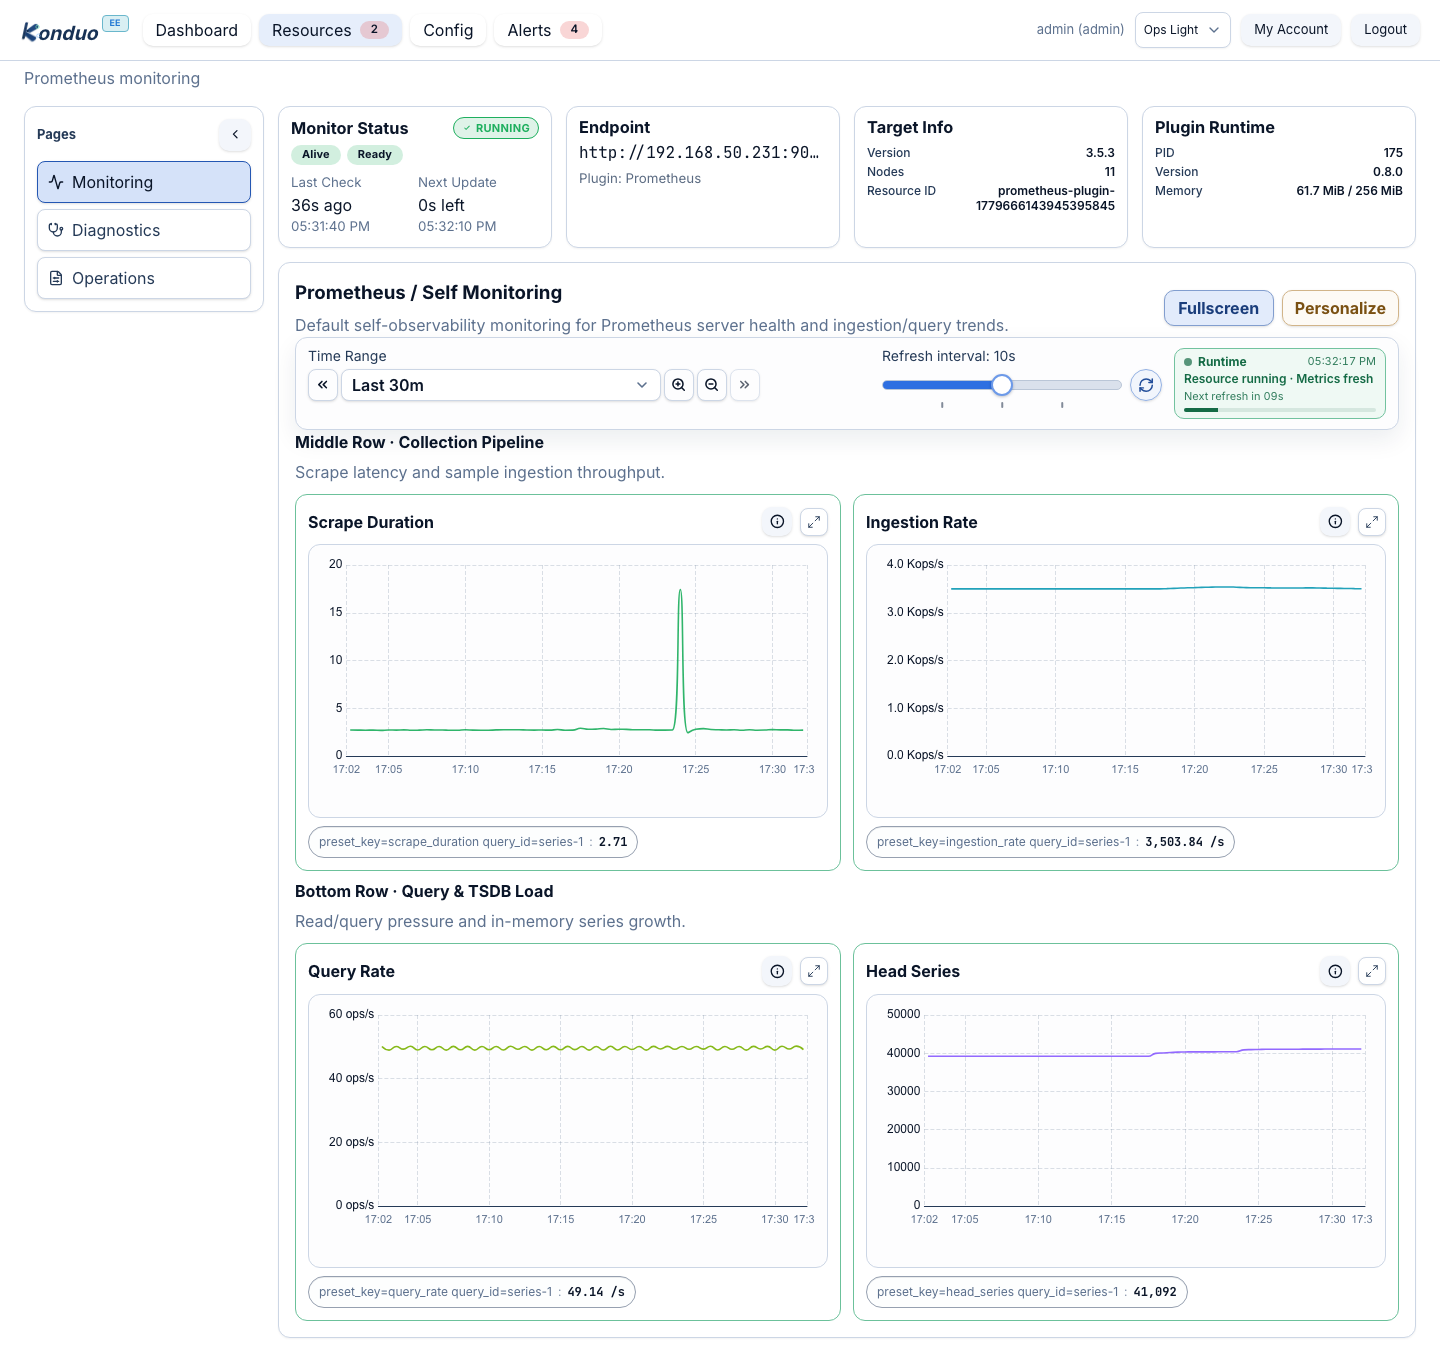Collapse the Pages sidebar chevron
Viewport: 1440px width, 1363px height.
(x=235, y=134)
